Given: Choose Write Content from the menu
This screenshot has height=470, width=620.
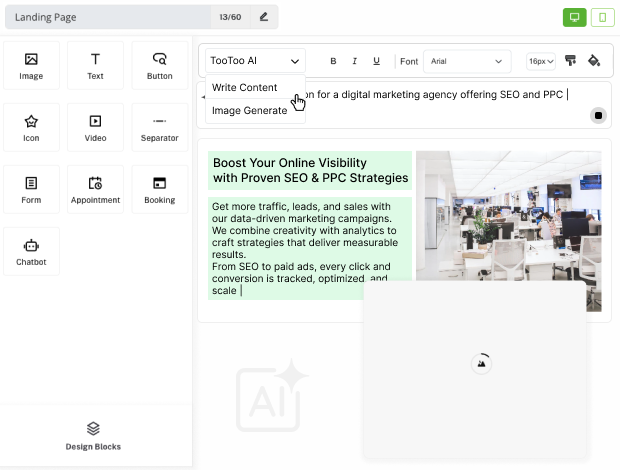Looking at the screenshot, I should tap(245, 87).
